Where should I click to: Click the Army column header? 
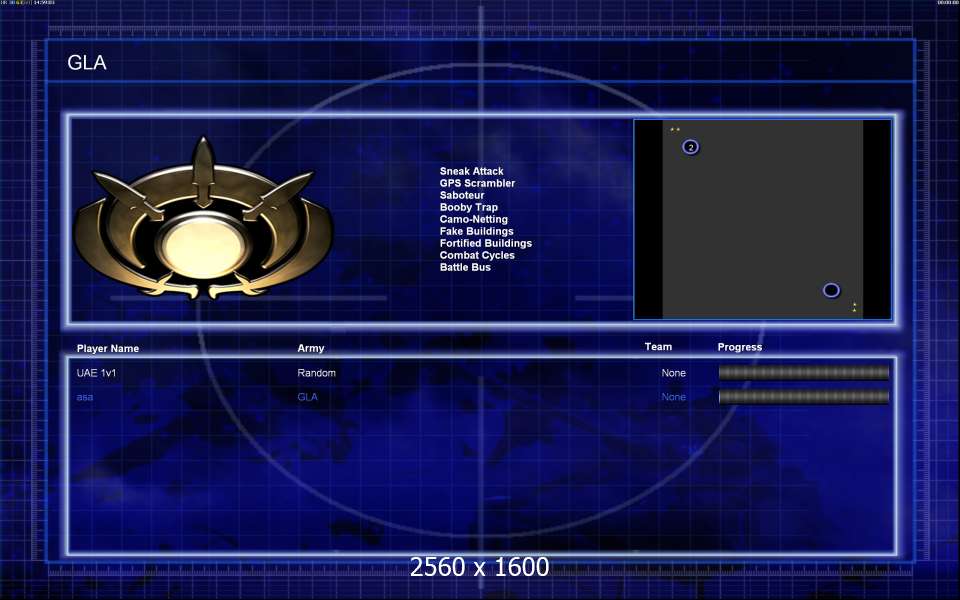click(x=311, y=349)
